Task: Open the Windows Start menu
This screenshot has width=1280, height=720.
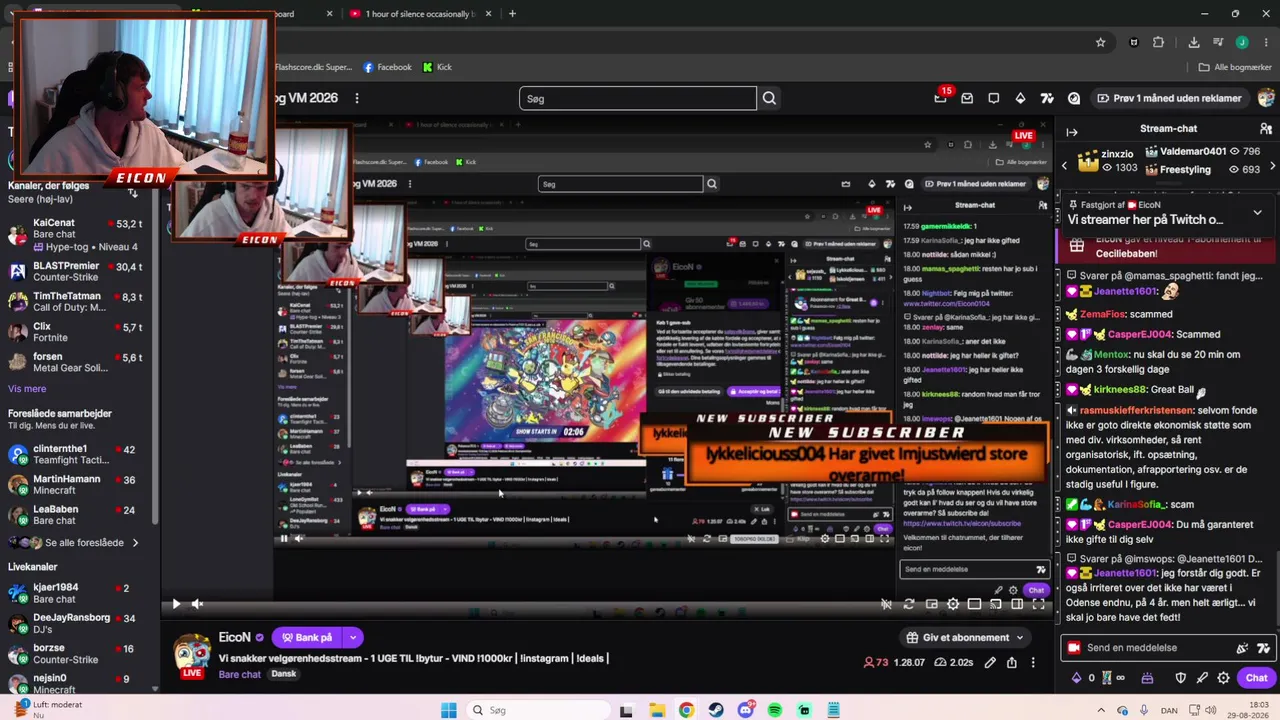Action: [x=449, y=711]
